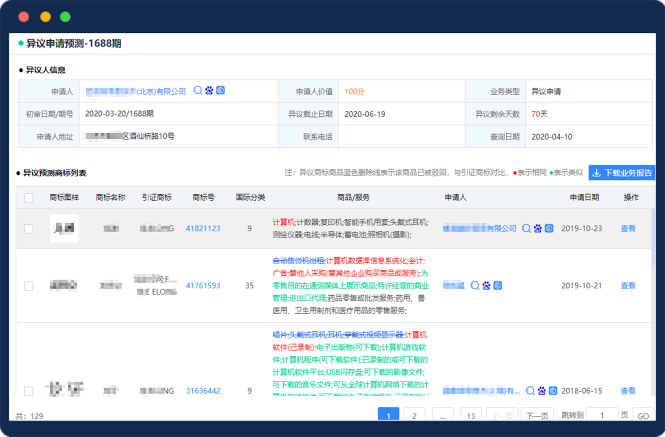Click the green macOS zoom window button

click(65, 17)
